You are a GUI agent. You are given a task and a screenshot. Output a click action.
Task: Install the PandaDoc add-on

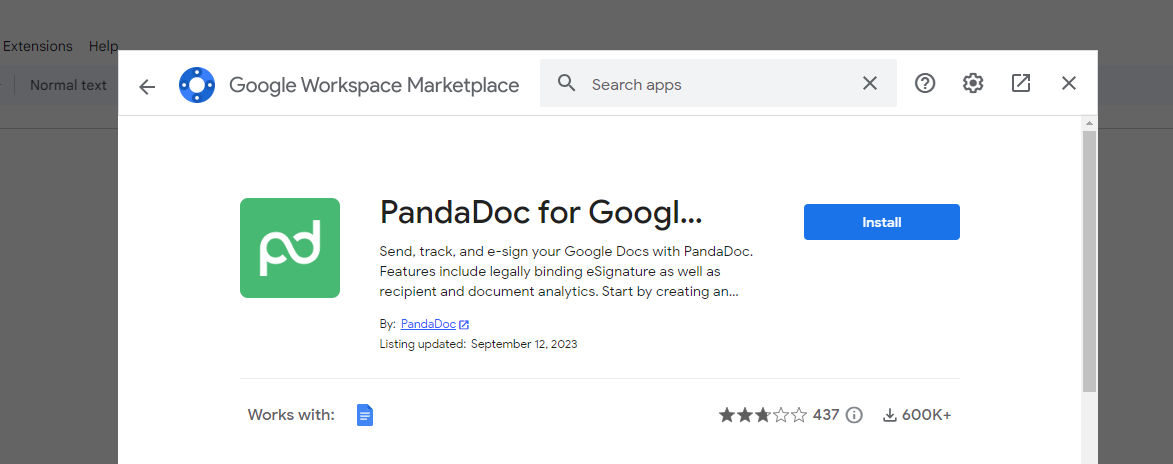coord(881,222)
